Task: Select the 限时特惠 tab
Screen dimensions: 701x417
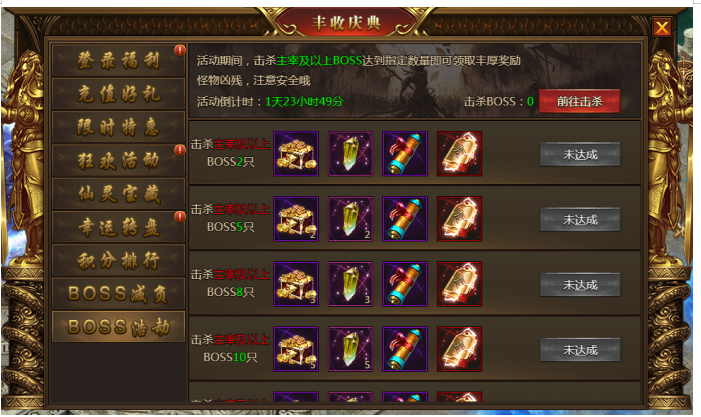Action: click(x=118, y=127)
